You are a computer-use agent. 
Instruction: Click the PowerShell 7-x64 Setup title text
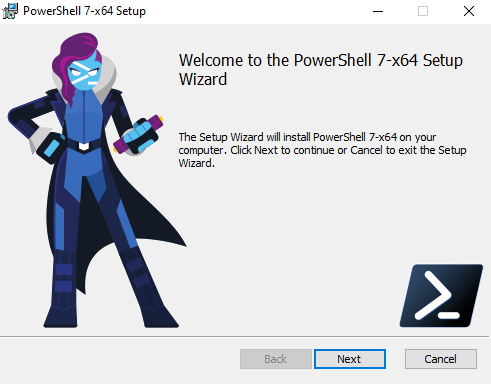click(x=84, y=11)
